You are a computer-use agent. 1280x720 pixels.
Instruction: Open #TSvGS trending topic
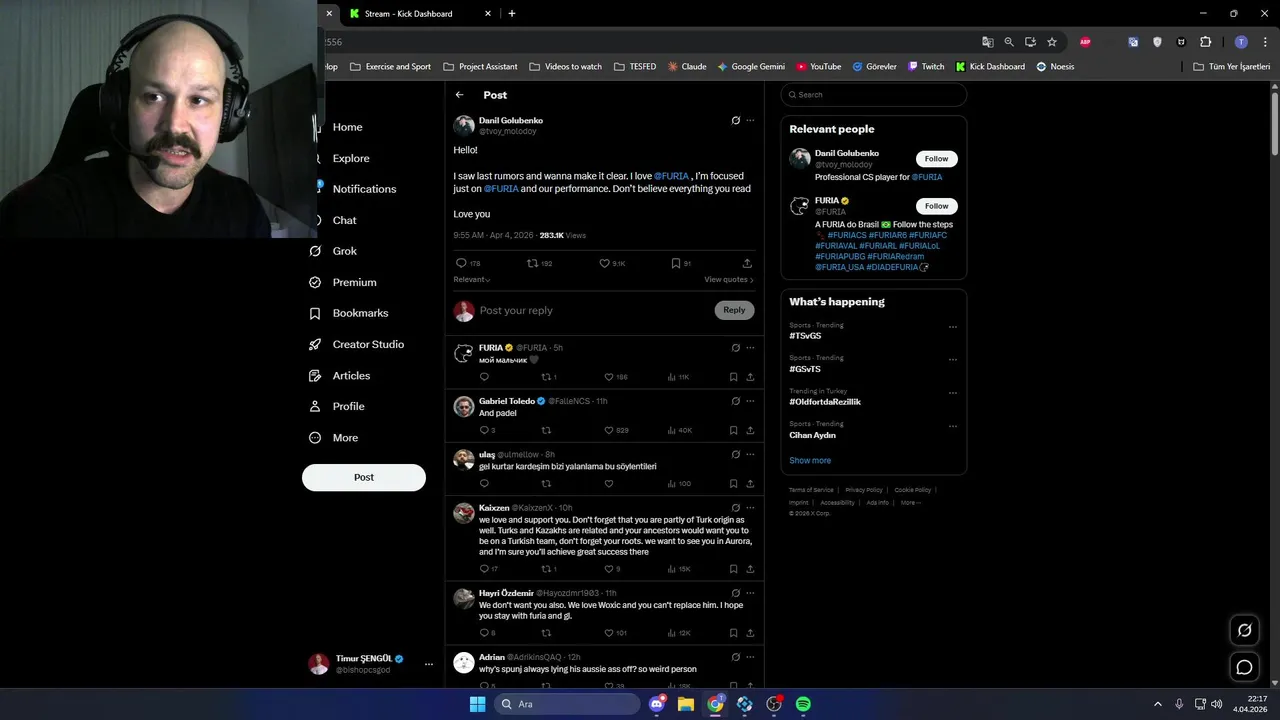[805, 336]
